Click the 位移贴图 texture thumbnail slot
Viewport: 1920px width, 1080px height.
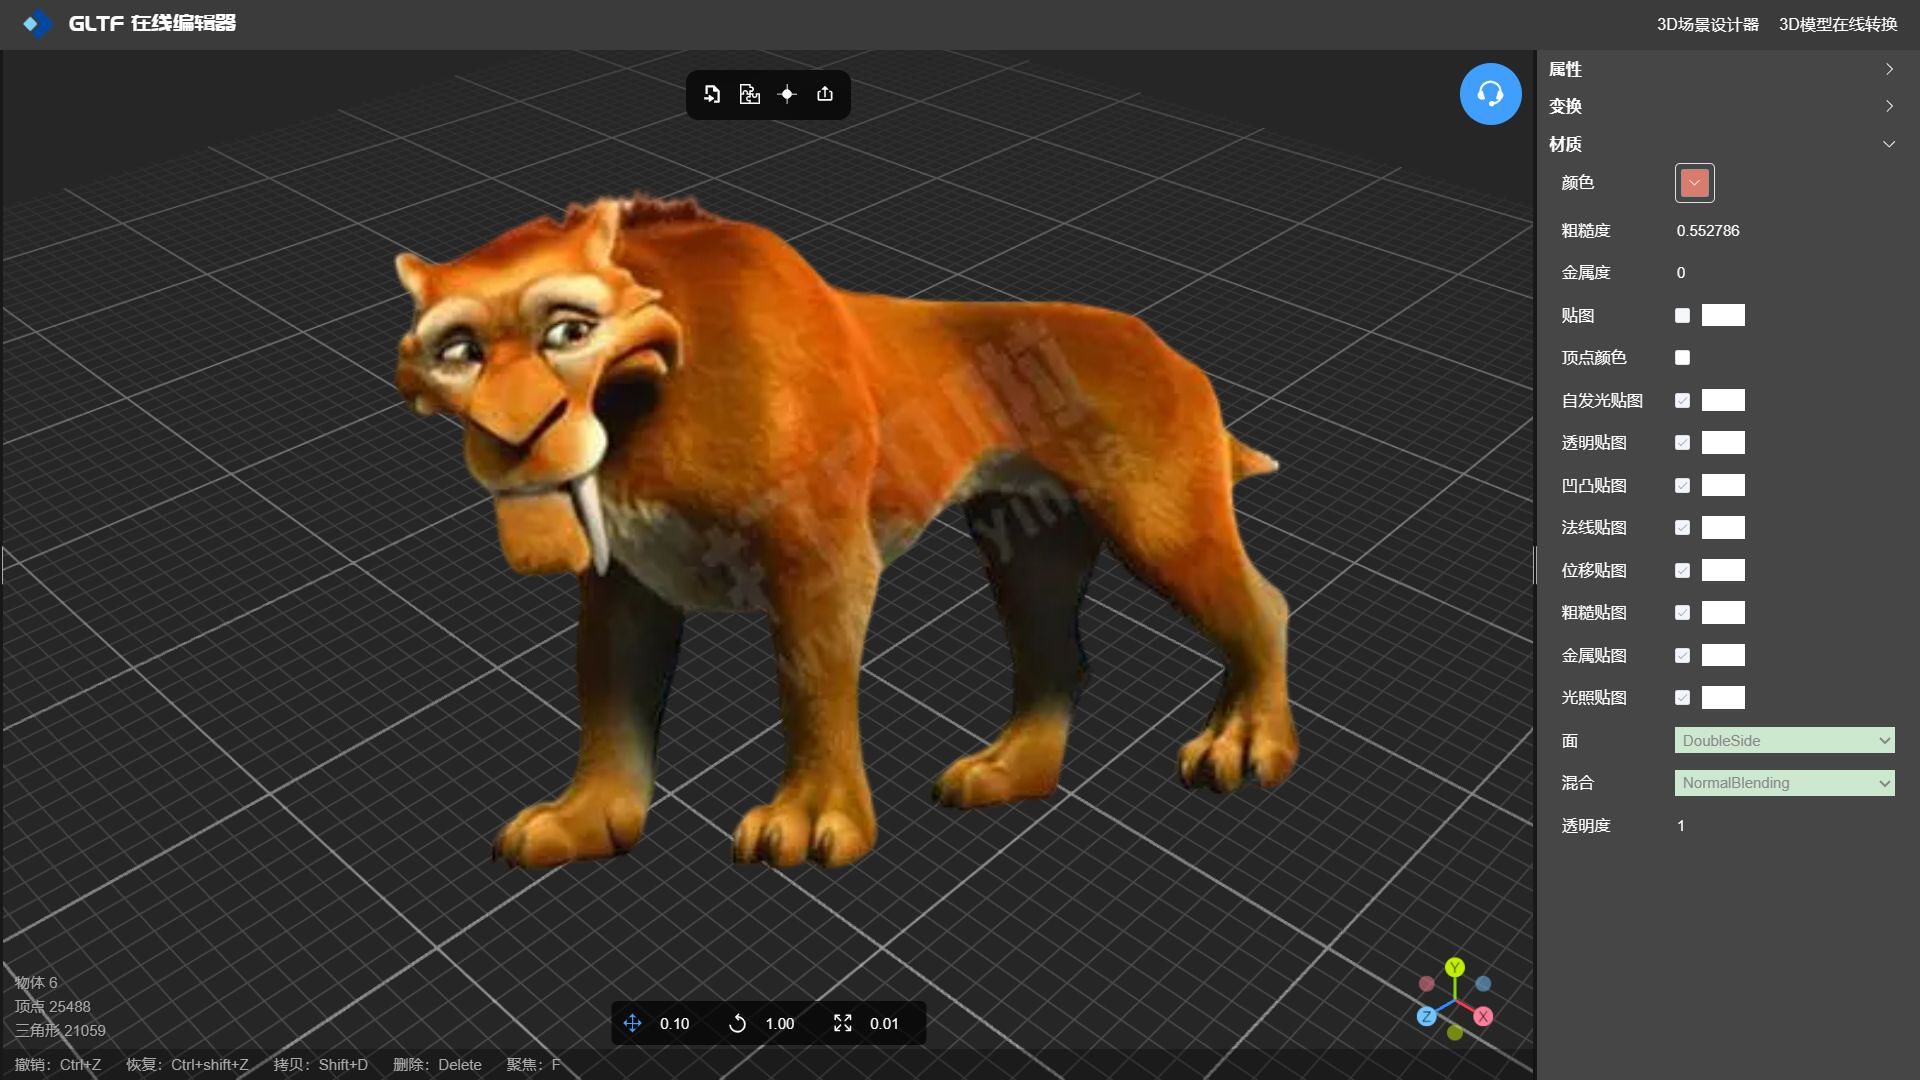pos(1723,570)
